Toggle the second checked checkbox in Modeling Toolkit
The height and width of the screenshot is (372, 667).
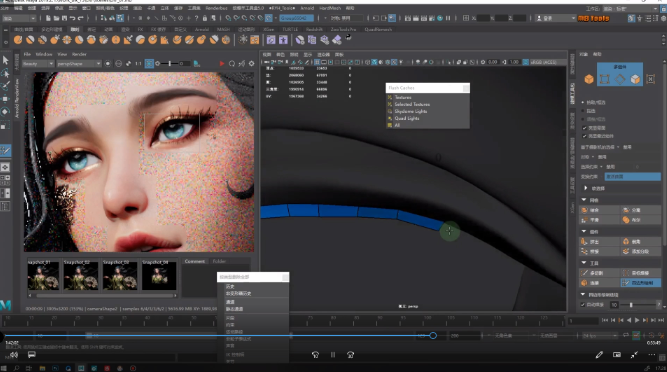pyautogui.click(x=584, y=136)
